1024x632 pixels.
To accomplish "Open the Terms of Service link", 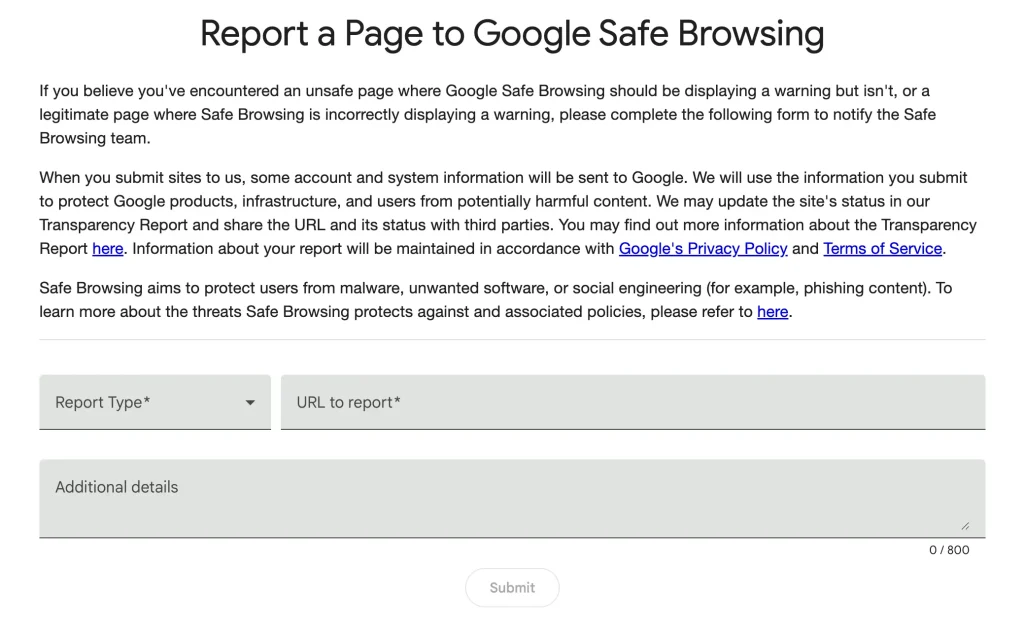I will click(882, 249).
